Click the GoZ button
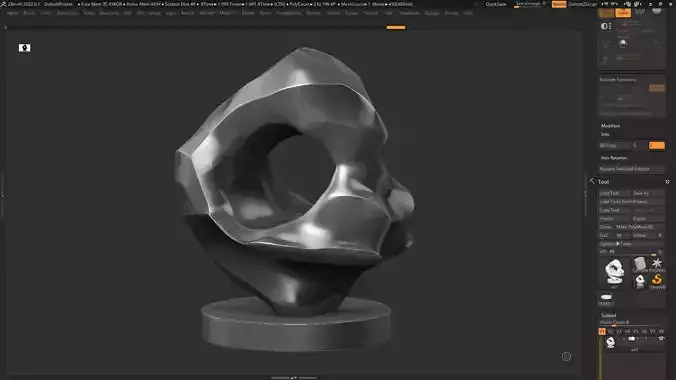 click(606, 235)
